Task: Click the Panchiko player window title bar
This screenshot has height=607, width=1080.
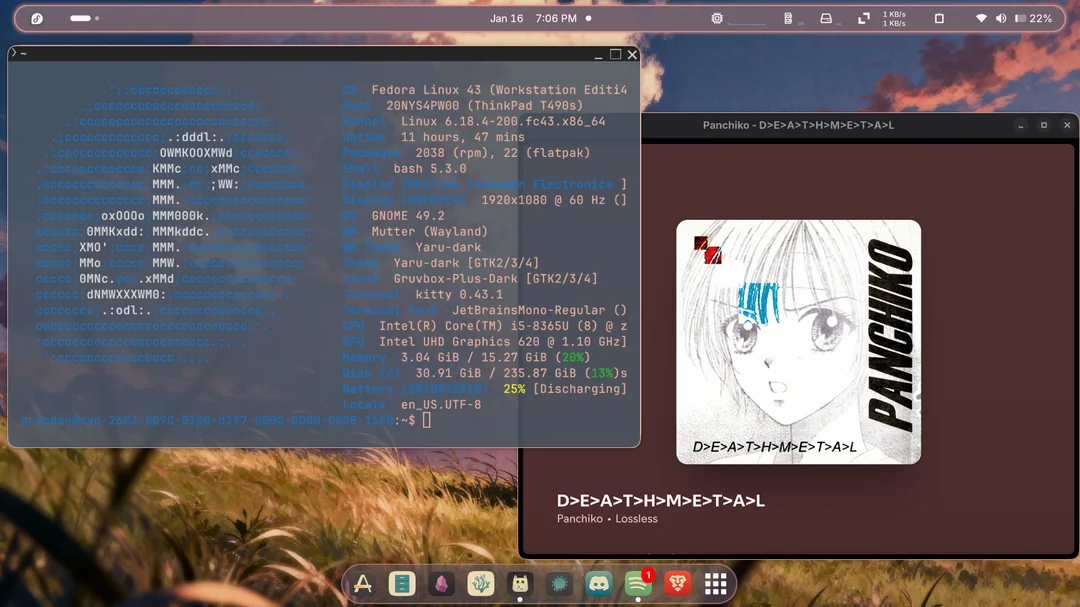Action: pyautogui.click(x=798, y=125)
